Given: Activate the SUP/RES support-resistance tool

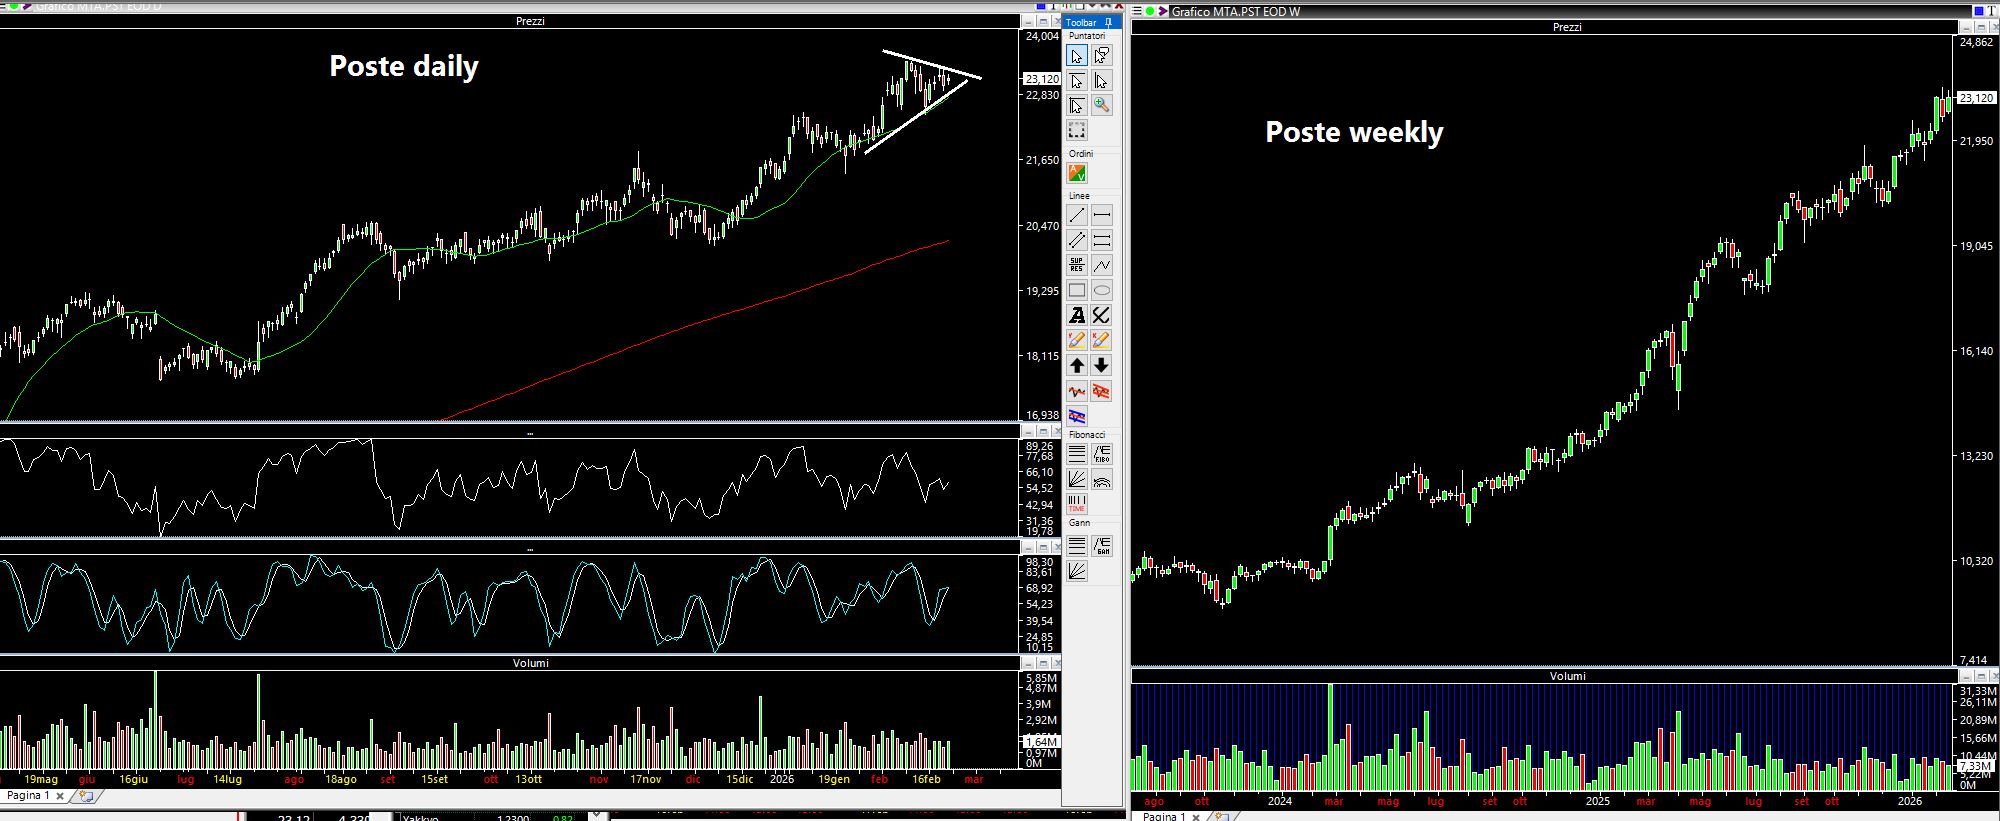Looking at the screenshot, I should click(1076, 265).
